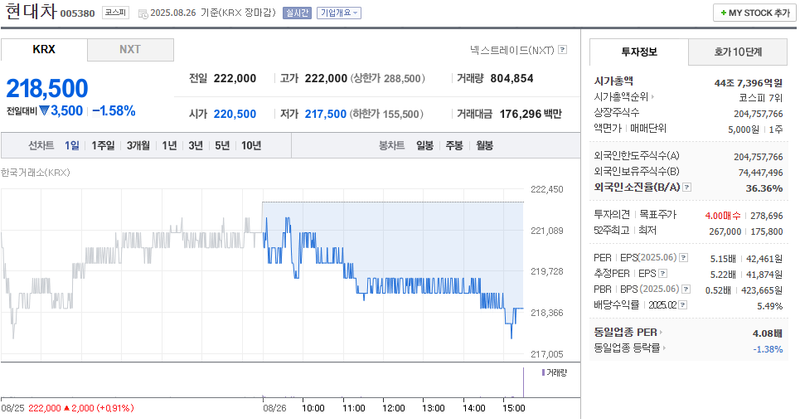Open help icon beside 넥스트레이드(NXT)

[x=563, y=50]
